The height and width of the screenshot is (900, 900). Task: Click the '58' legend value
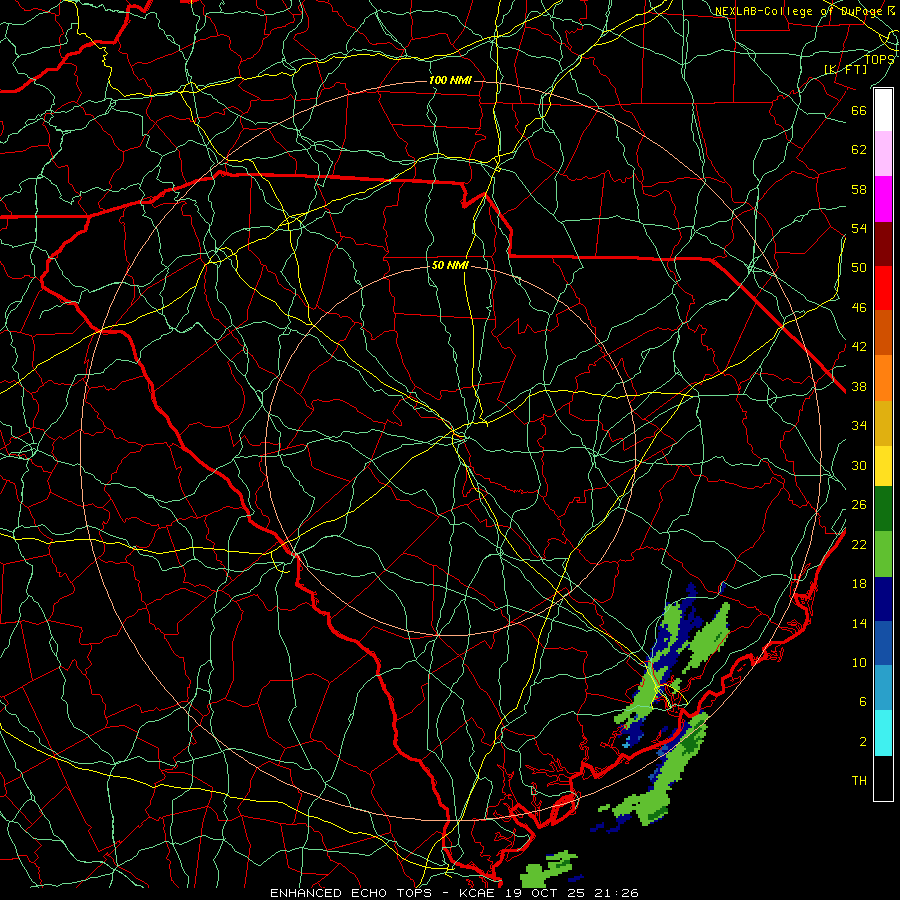click(859, 189)
